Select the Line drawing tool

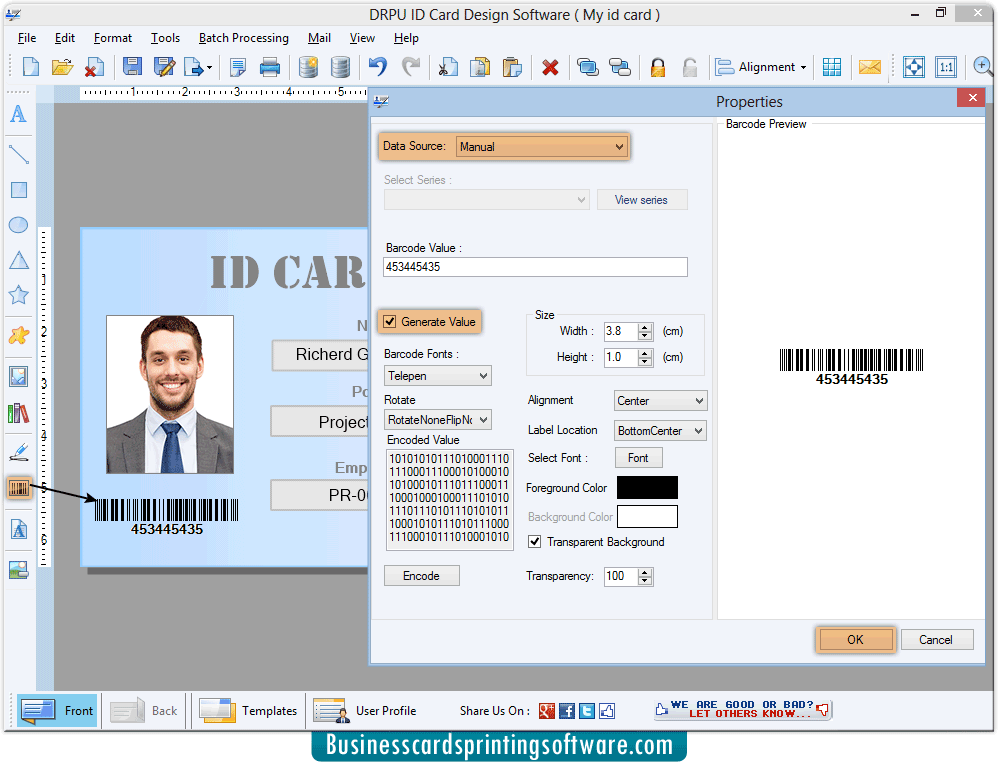(x=18, y=153)
